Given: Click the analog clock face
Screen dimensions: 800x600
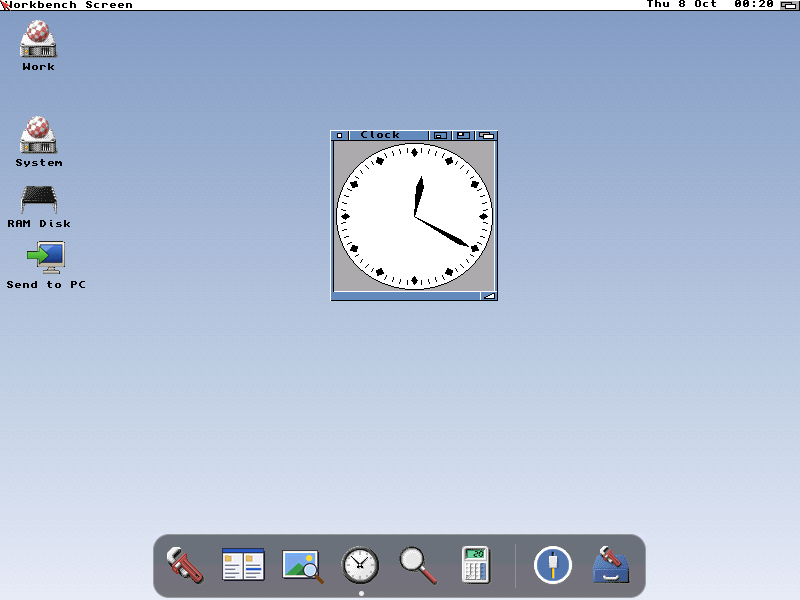Looking at the screenshot, I should pyautogui.click(x=414, y=216).
